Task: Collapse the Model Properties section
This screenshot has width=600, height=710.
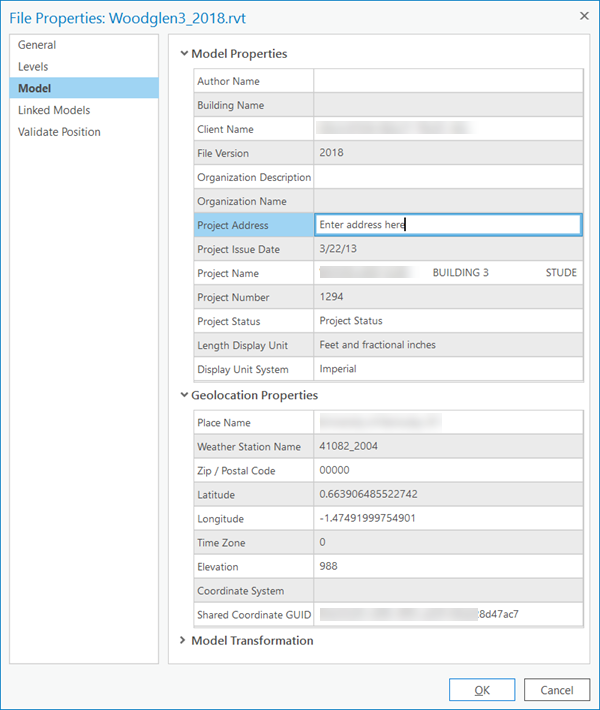Action: [184, 54]
